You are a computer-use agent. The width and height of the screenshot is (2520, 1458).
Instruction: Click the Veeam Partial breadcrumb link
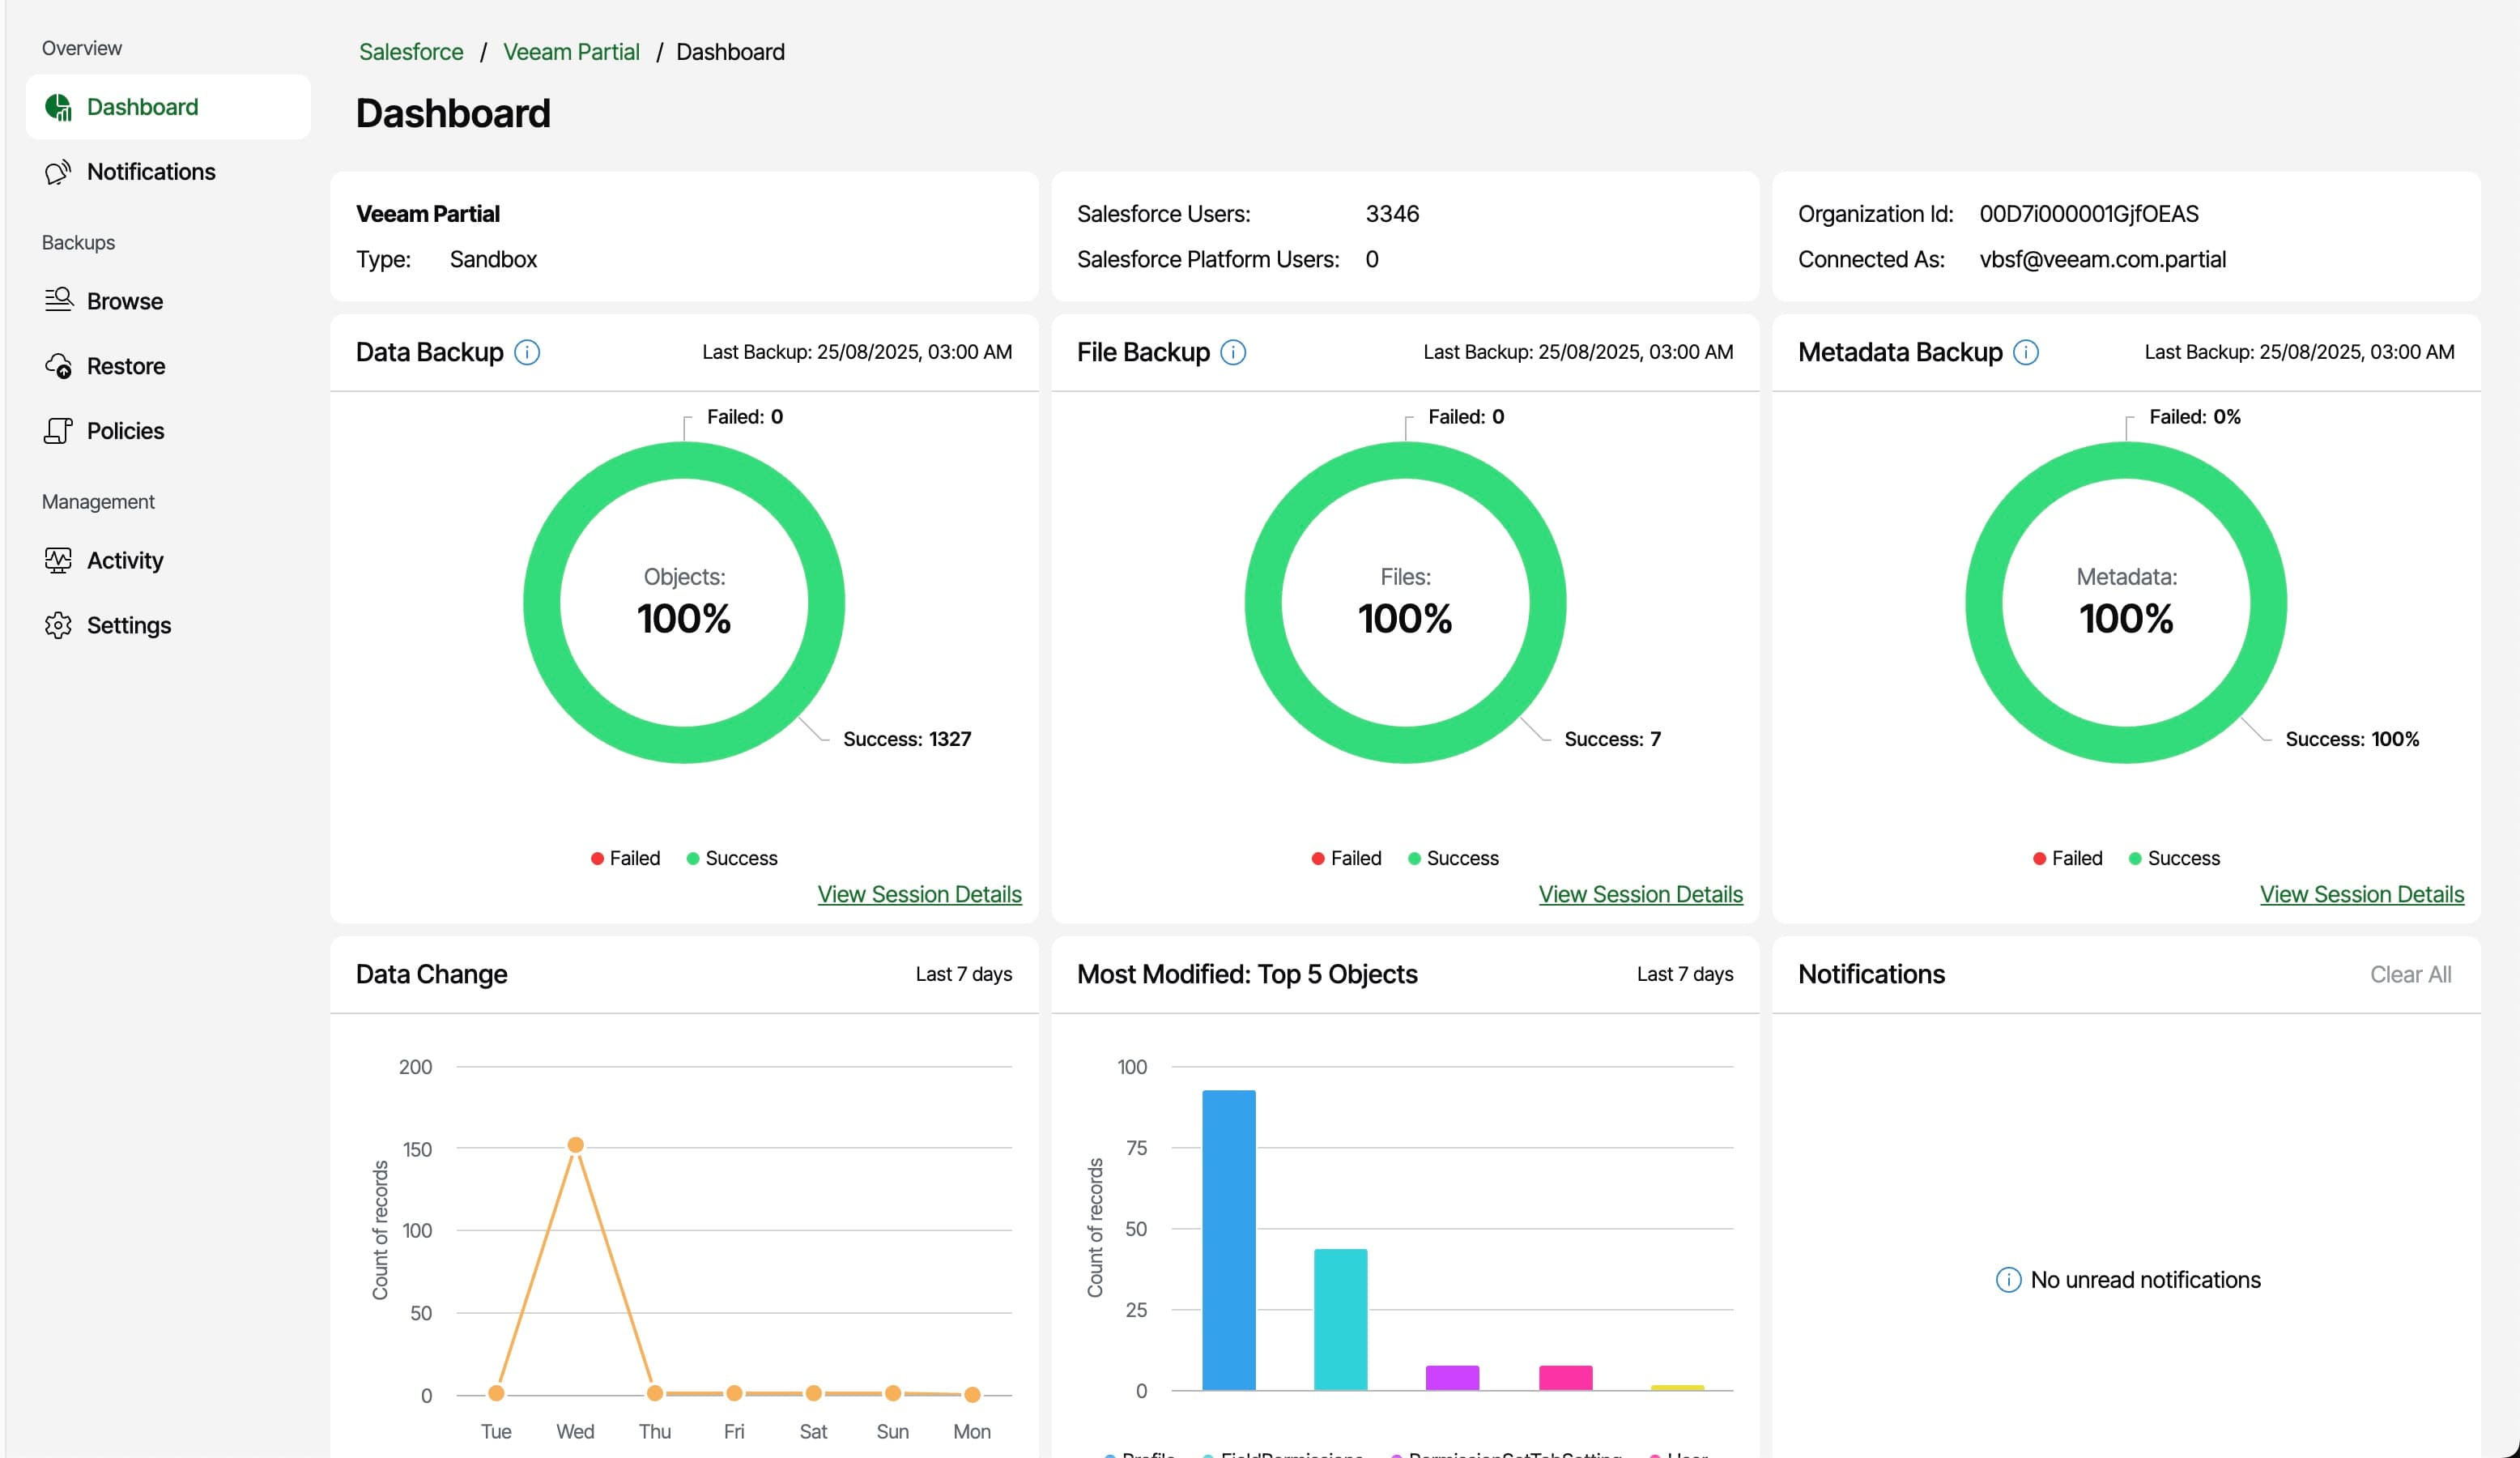[x=571, y=52]
